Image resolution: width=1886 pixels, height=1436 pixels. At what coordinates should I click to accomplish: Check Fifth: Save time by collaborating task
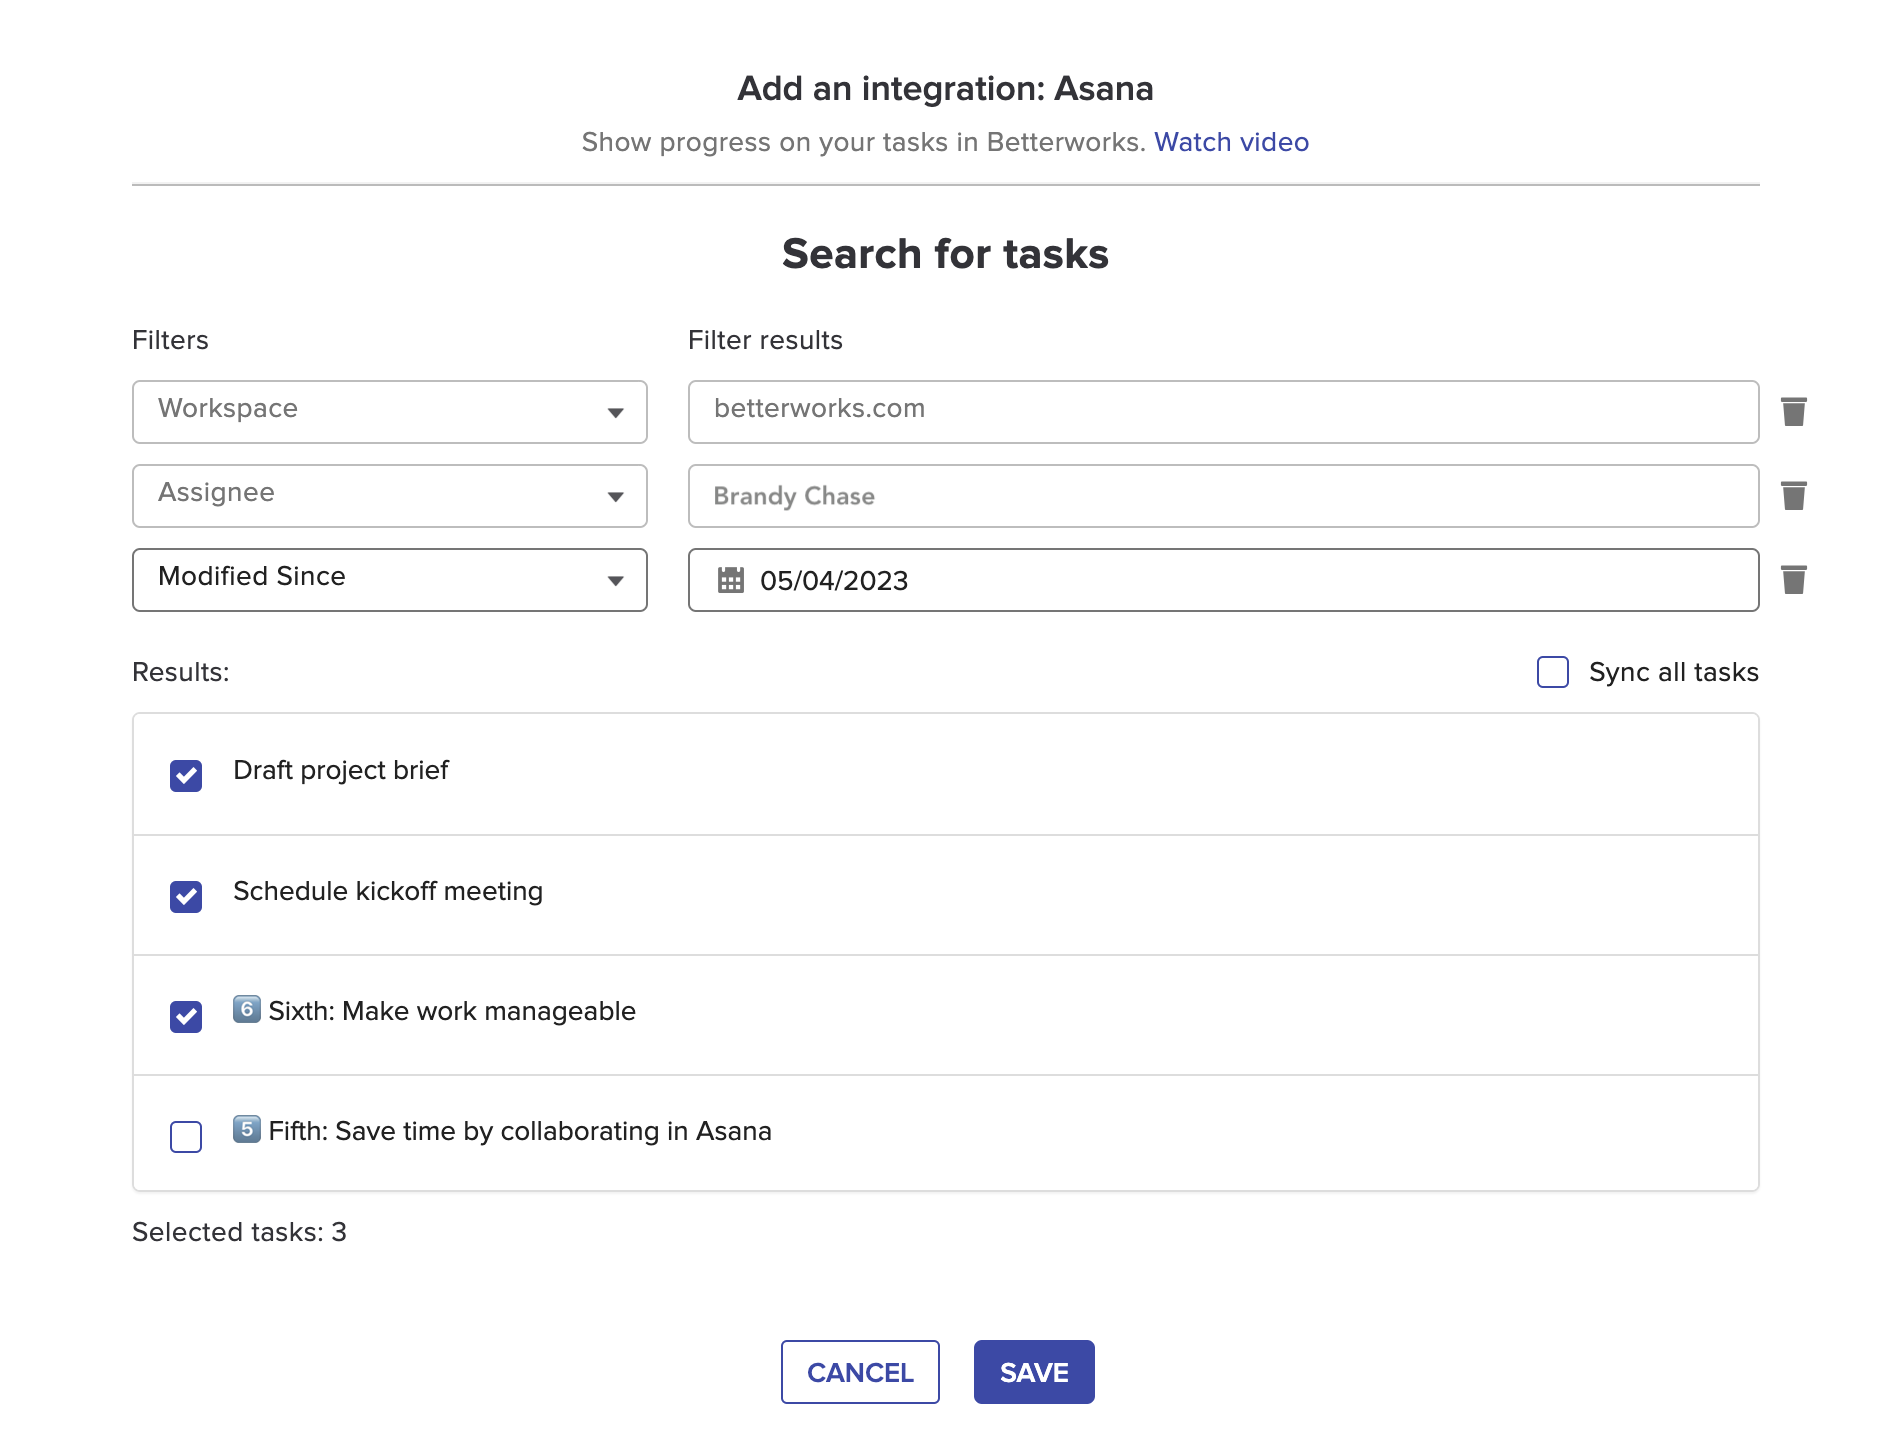point(186,1137)
